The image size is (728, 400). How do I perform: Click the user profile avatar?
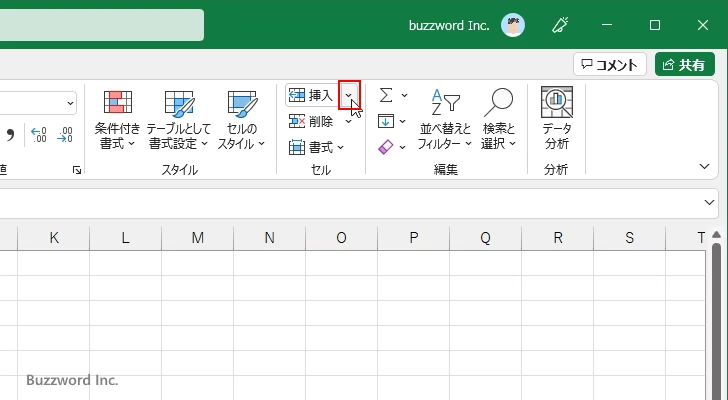pos(513,25)
